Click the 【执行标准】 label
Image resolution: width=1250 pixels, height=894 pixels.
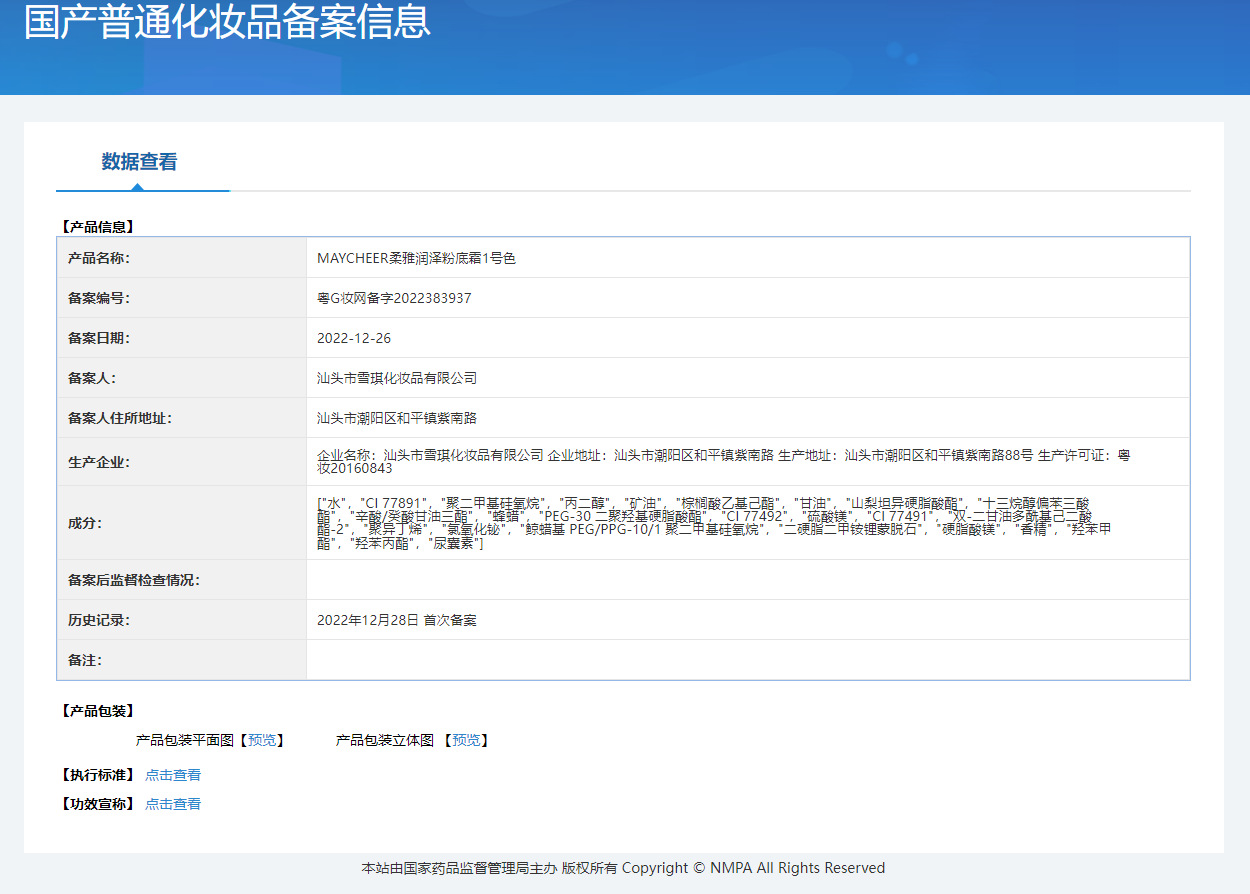(97, 775)
